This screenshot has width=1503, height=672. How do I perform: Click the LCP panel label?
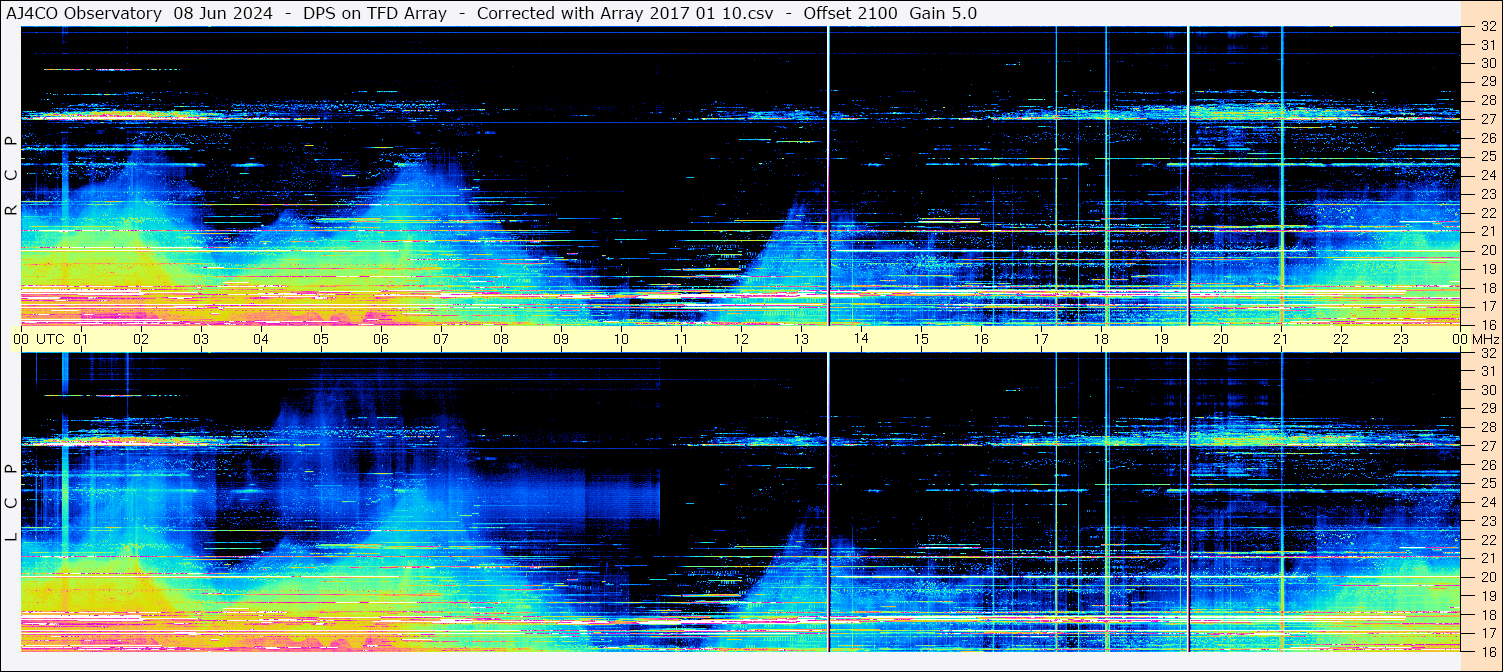[x=11, y=502]
